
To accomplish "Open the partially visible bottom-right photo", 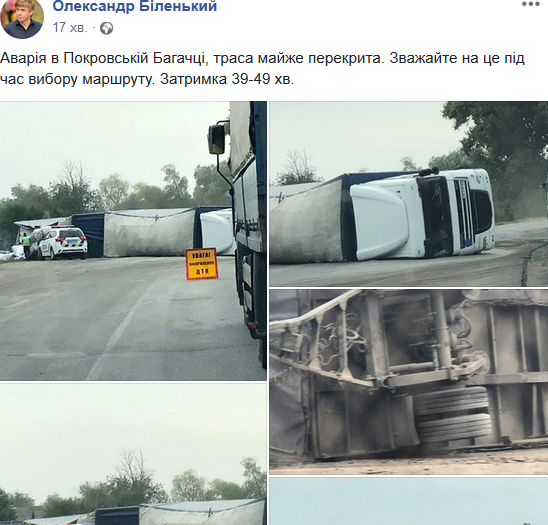I will click(x=409, y=501).
